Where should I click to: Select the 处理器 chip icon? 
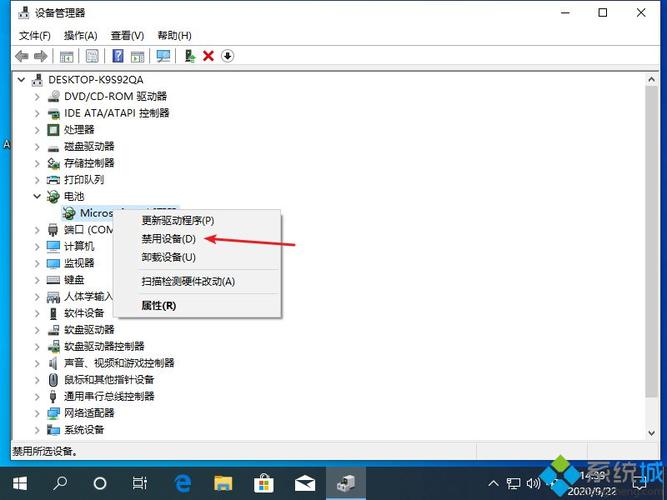53,130
